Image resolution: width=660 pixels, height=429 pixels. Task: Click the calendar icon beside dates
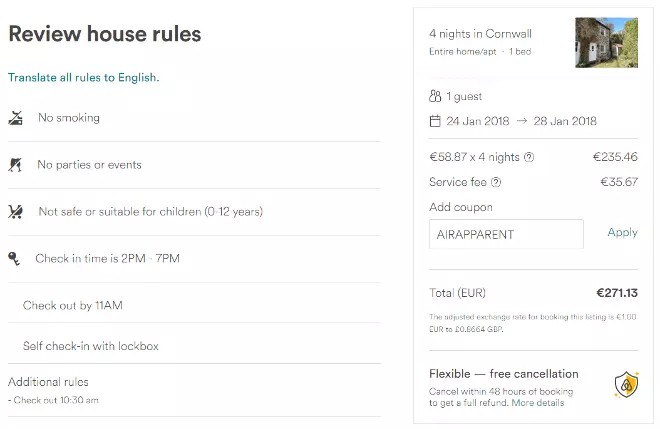point(434,121)
